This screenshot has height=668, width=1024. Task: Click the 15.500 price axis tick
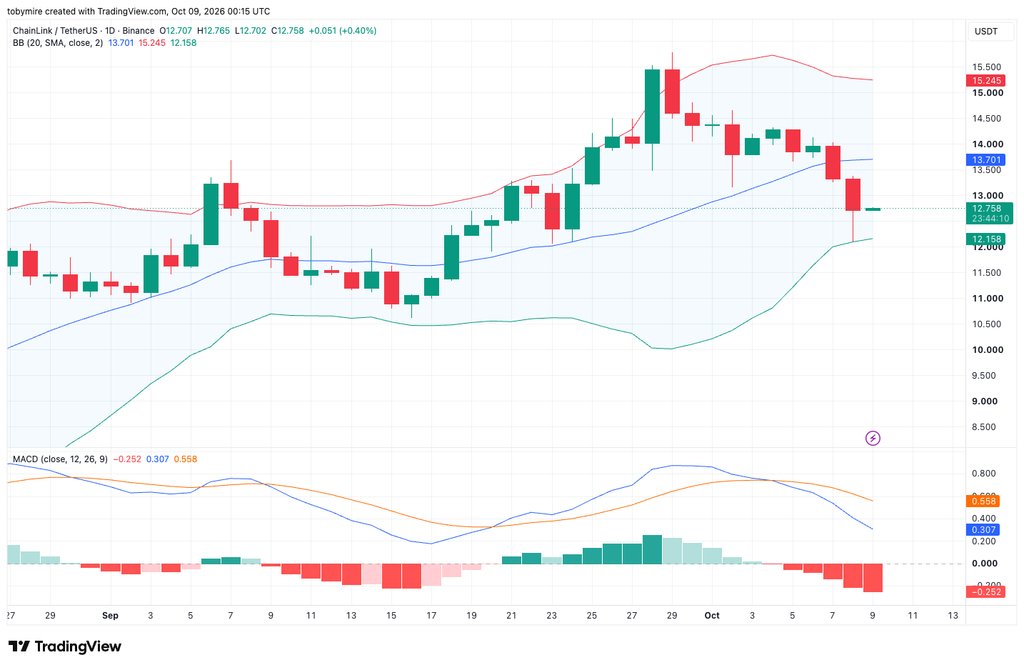coord(987,67)
